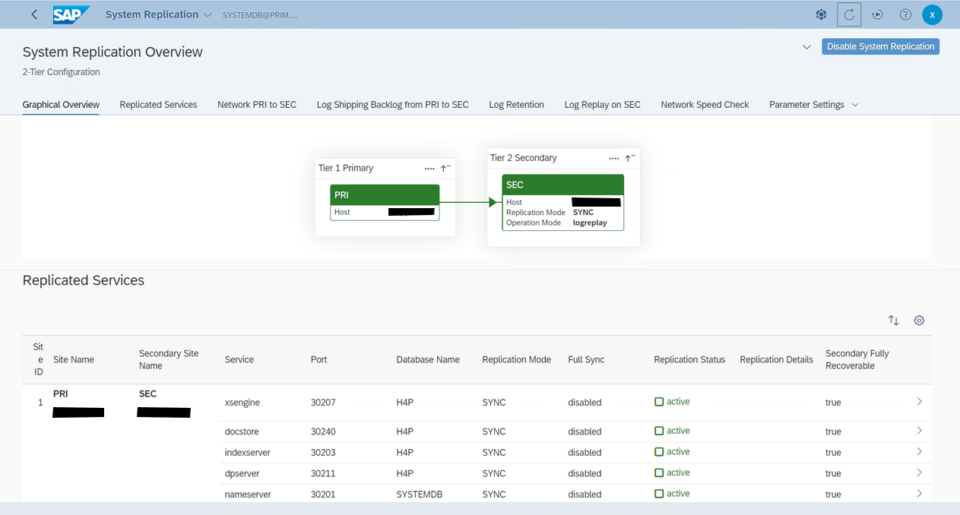The width and height of the screenshot is (960, 515).
Task: Open table column settings gear
Action: 919,320
